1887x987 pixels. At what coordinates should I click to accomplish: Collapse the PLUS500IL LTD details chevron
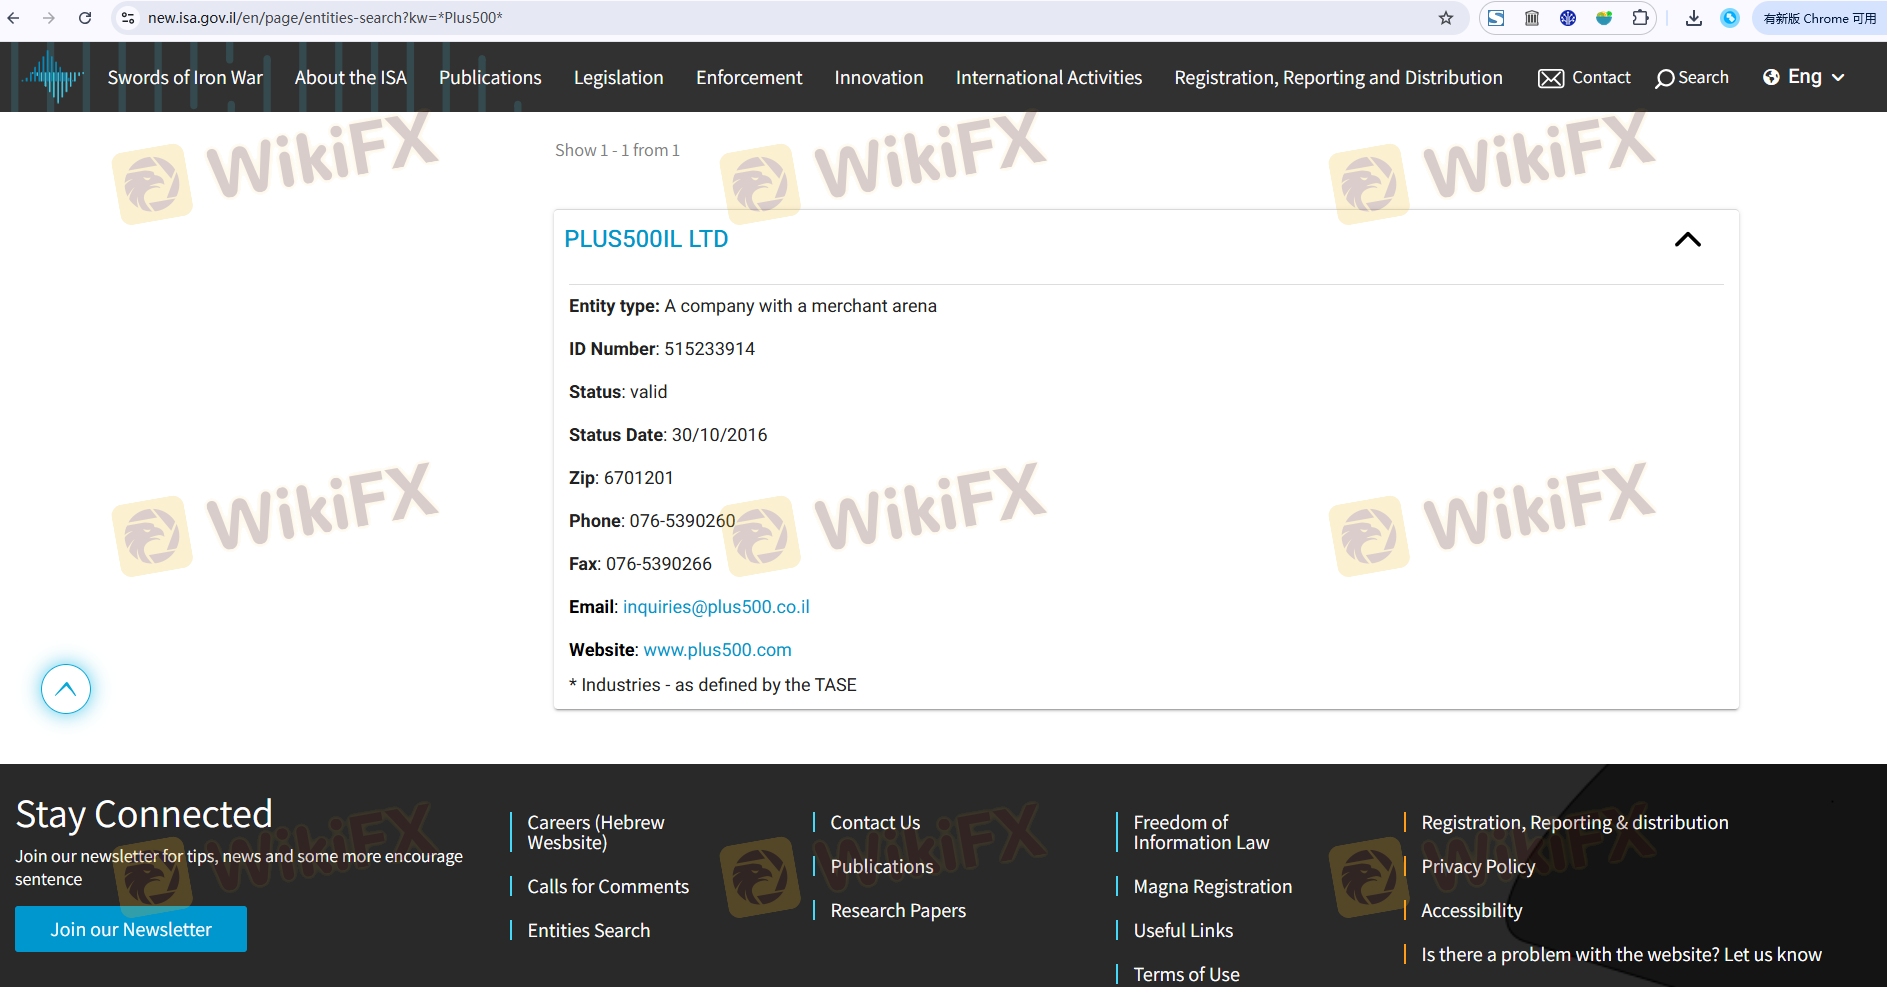1687,240
